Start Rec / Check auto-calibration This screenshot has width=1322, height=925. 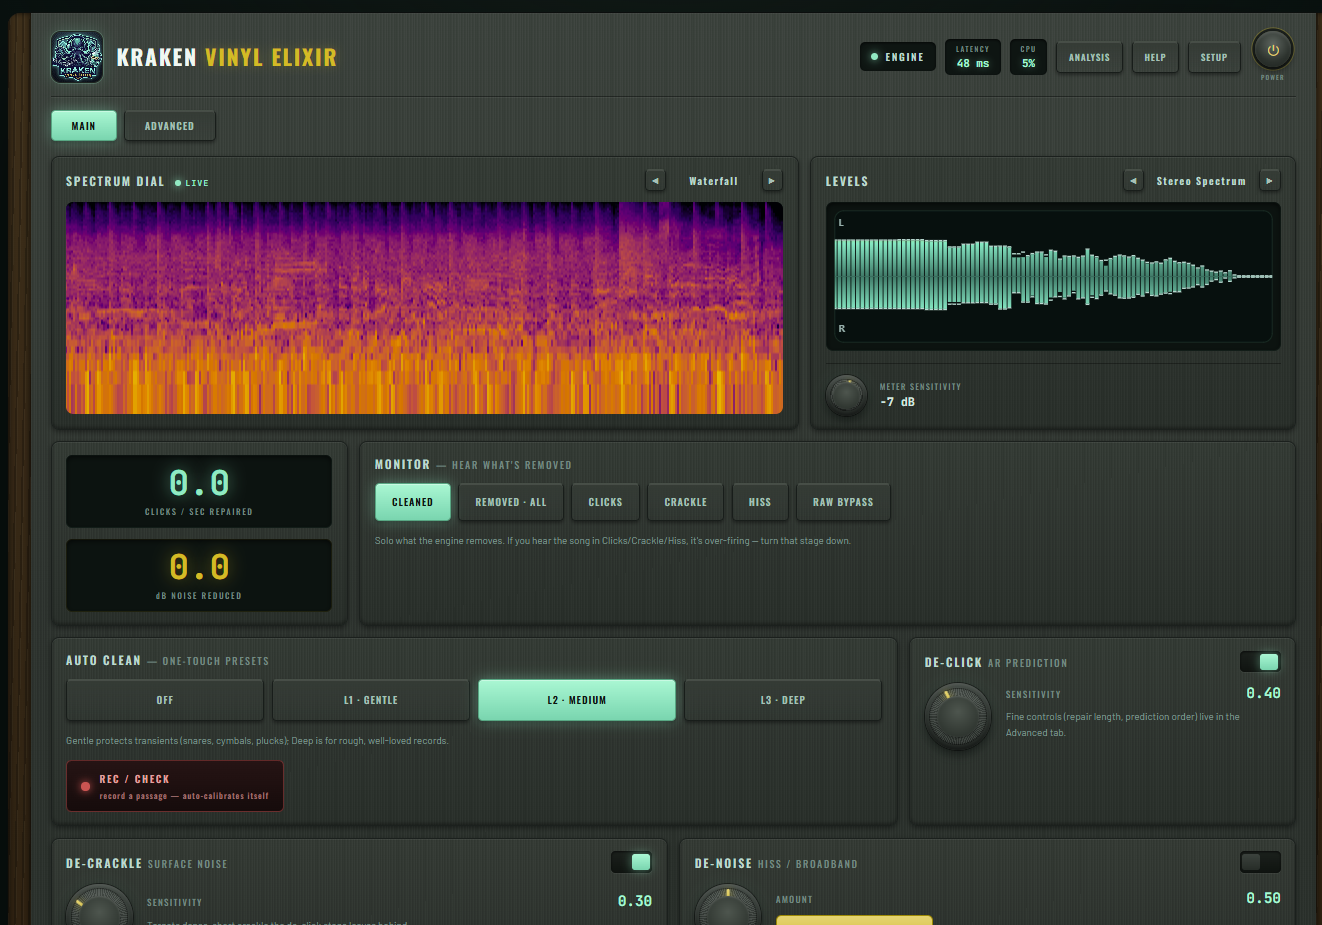(x=175, y=786)
